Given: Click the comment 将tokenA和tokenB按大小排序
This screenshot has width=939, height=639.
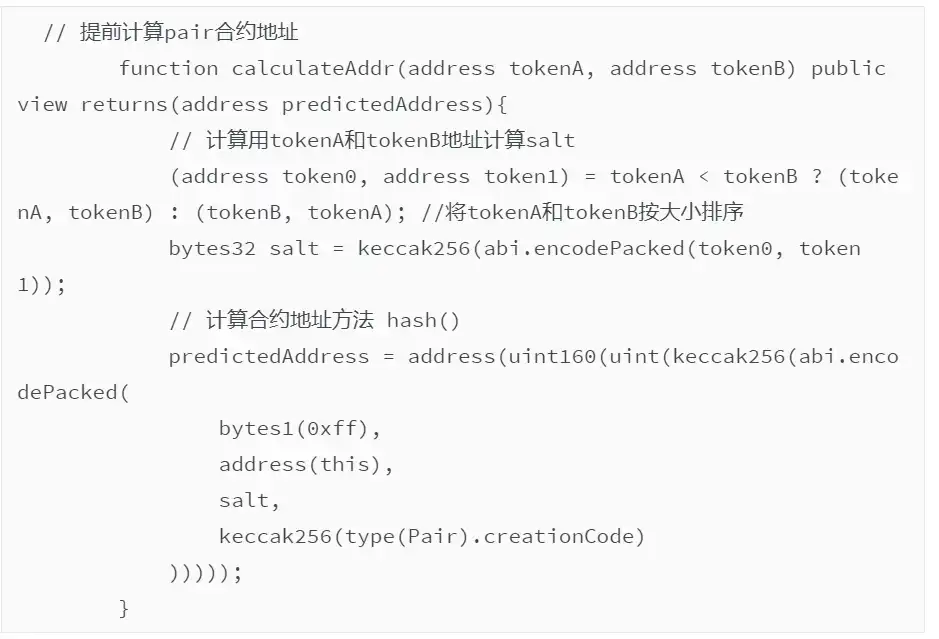Looking at the screenshot, I should click(x=583, y=212).
